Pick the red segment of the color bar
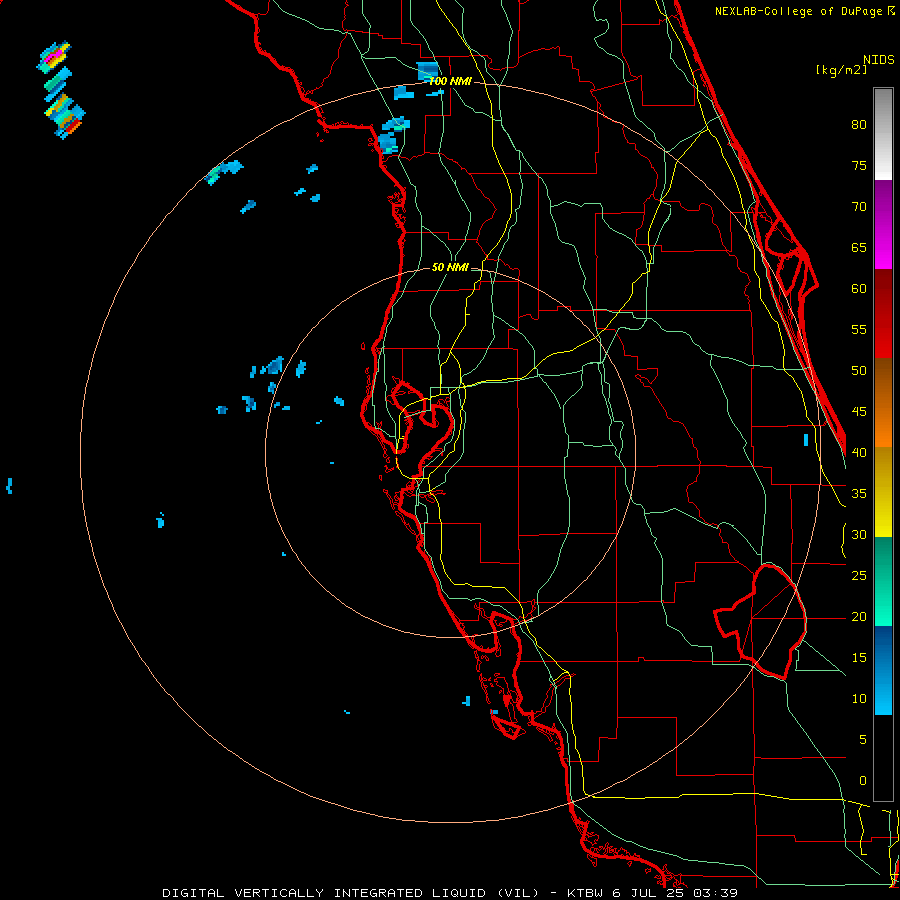The image size is (900, 900). [x=883, y=313]
